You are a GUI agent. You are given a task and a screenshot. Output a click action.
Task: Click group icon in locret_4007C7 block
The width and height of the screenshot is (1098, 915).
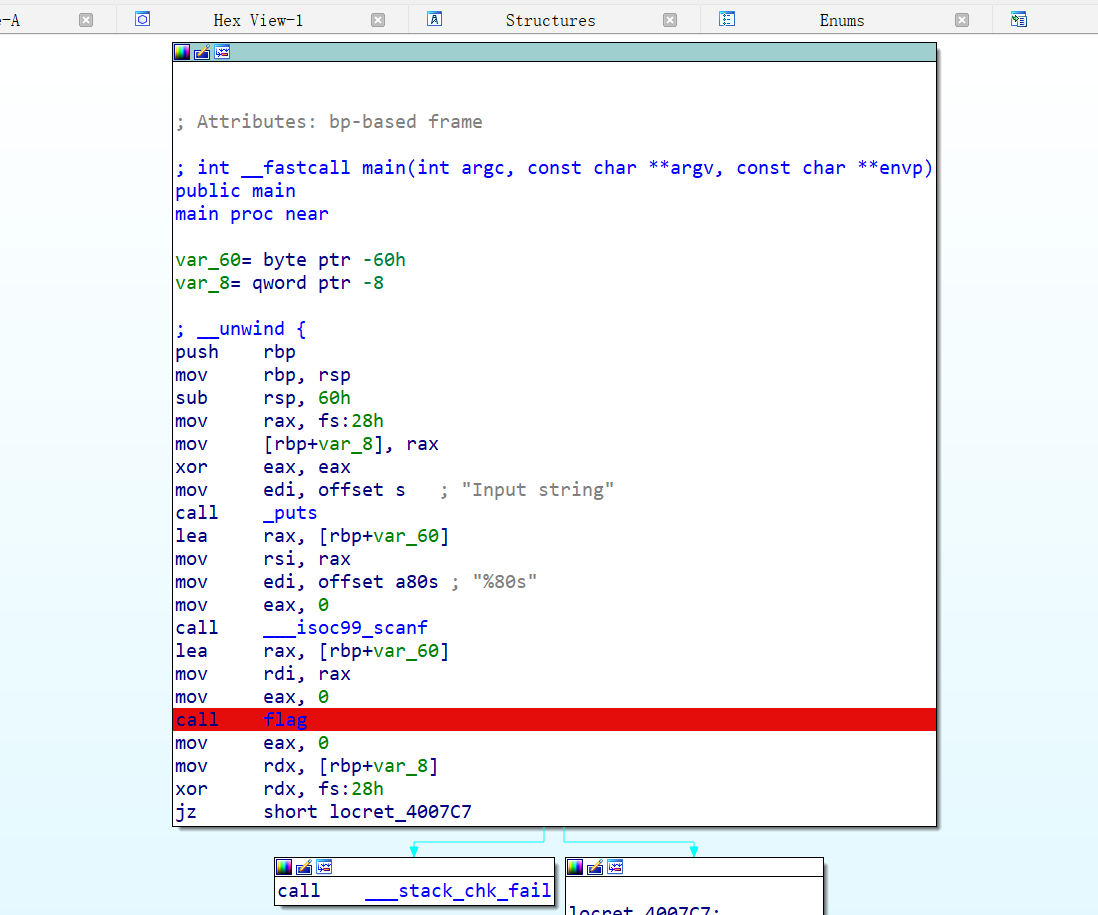click(616, 867)
